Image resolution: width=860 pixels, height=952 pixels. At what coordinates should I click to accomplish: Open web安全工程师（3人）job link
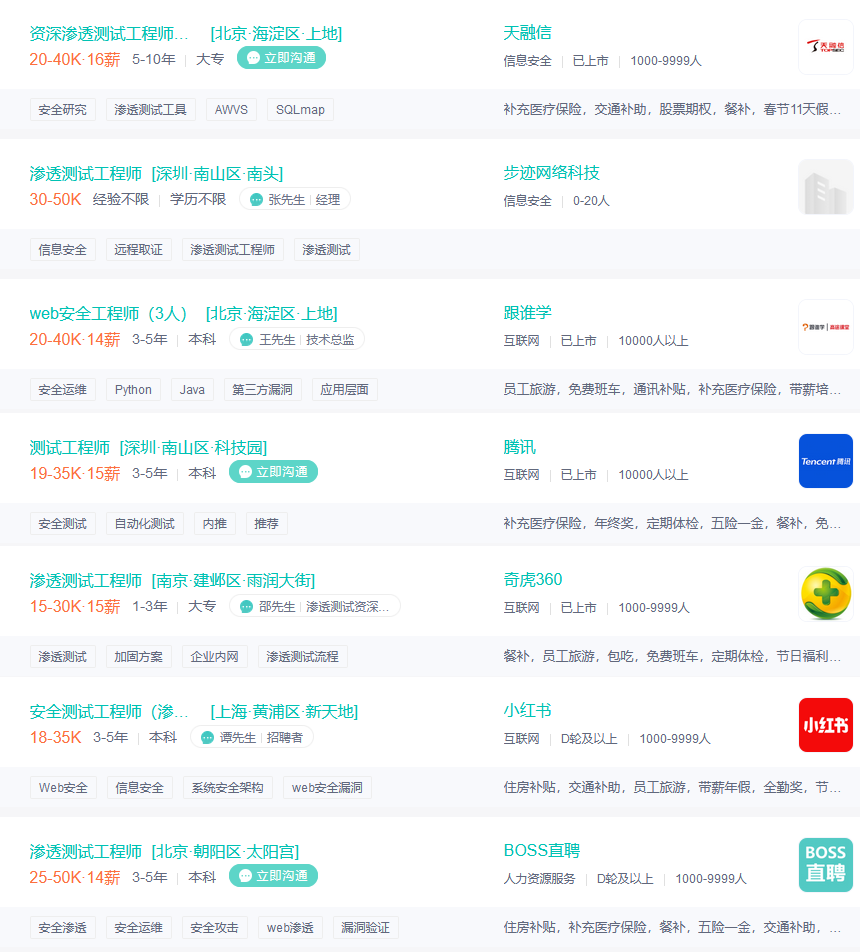click(183, 313)
